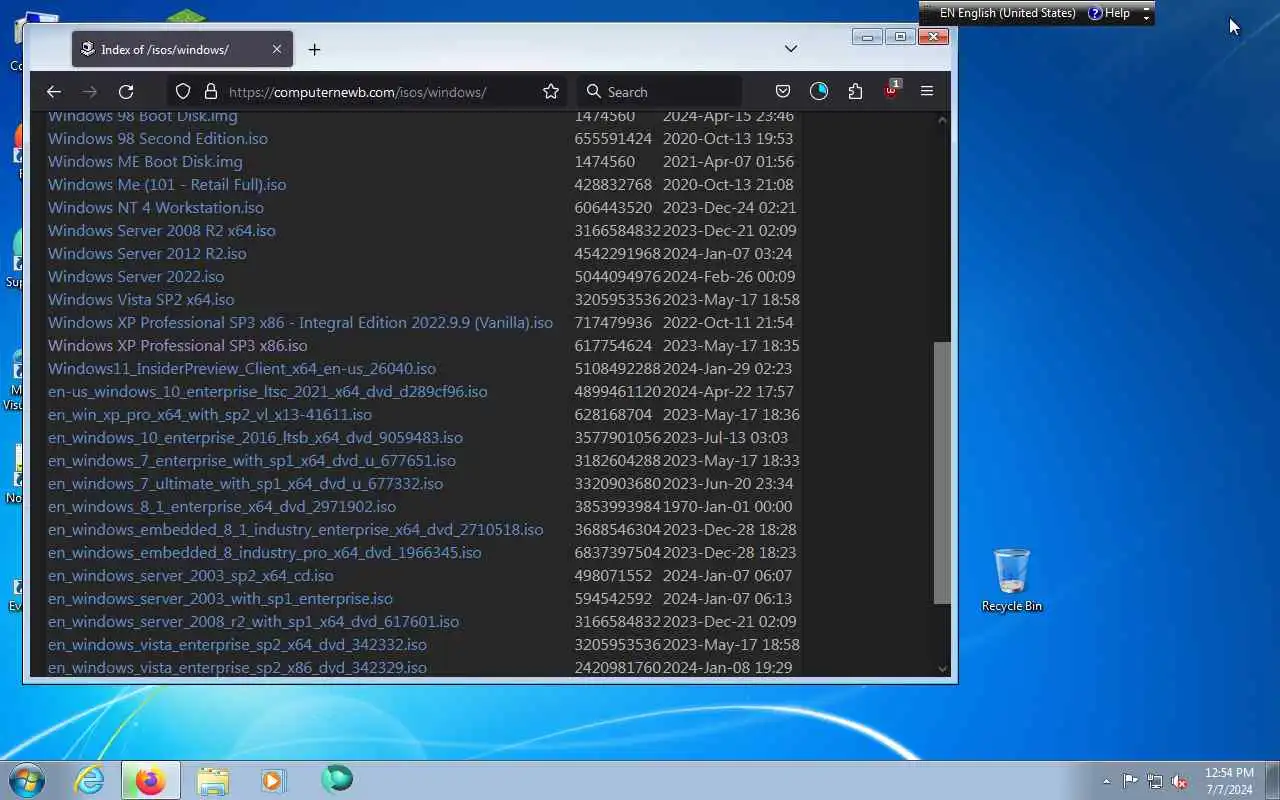Open en-us_windows_10_enterprise_ltsc_2021 iso link

pos(268,392)
